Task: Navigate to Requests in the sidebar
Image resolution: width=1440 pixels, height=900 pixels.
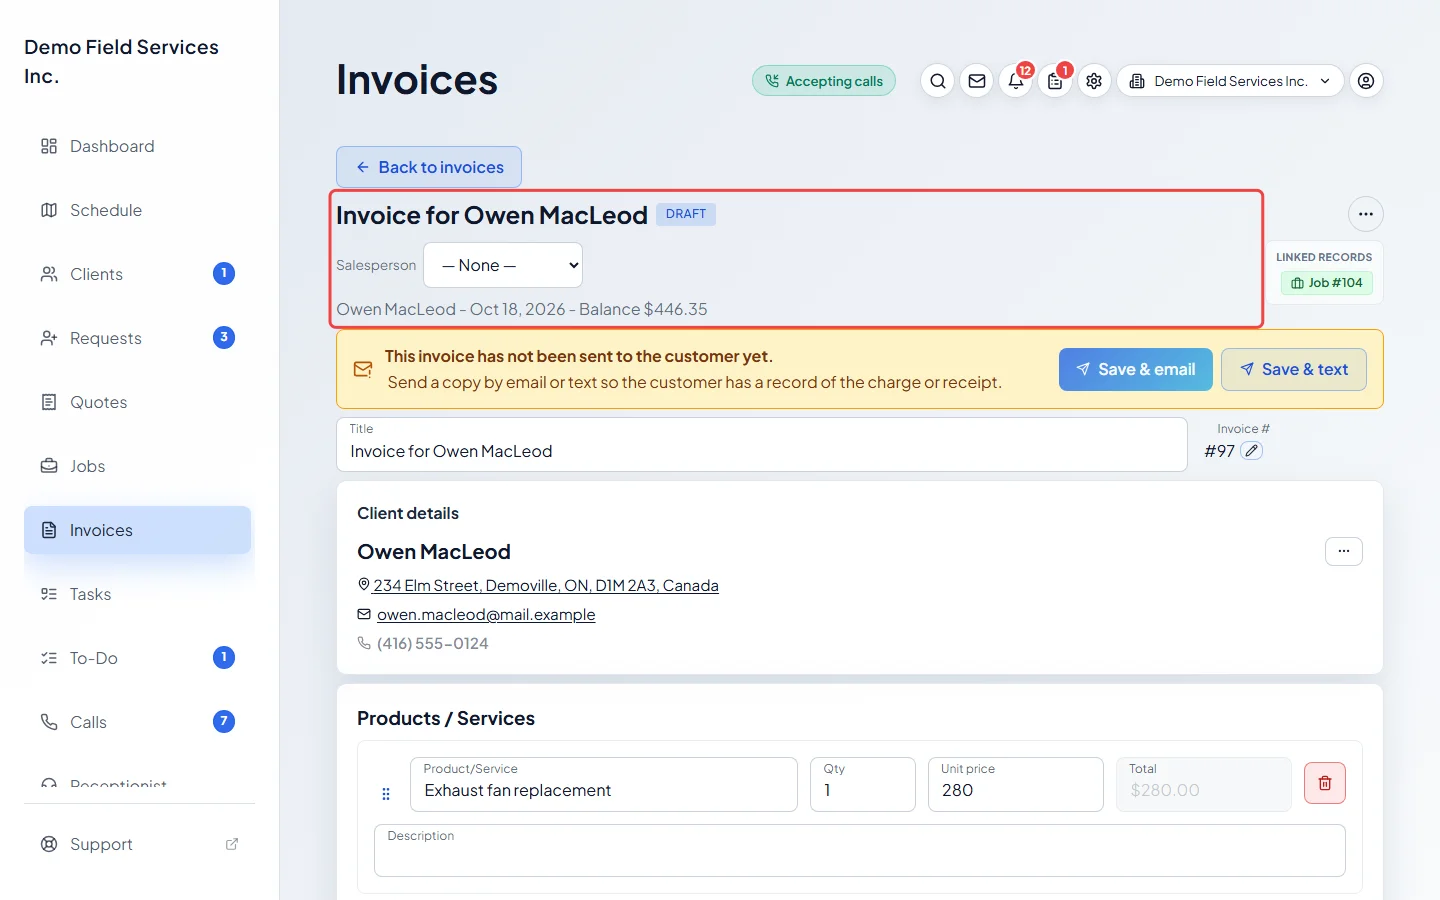Action: 138,338
